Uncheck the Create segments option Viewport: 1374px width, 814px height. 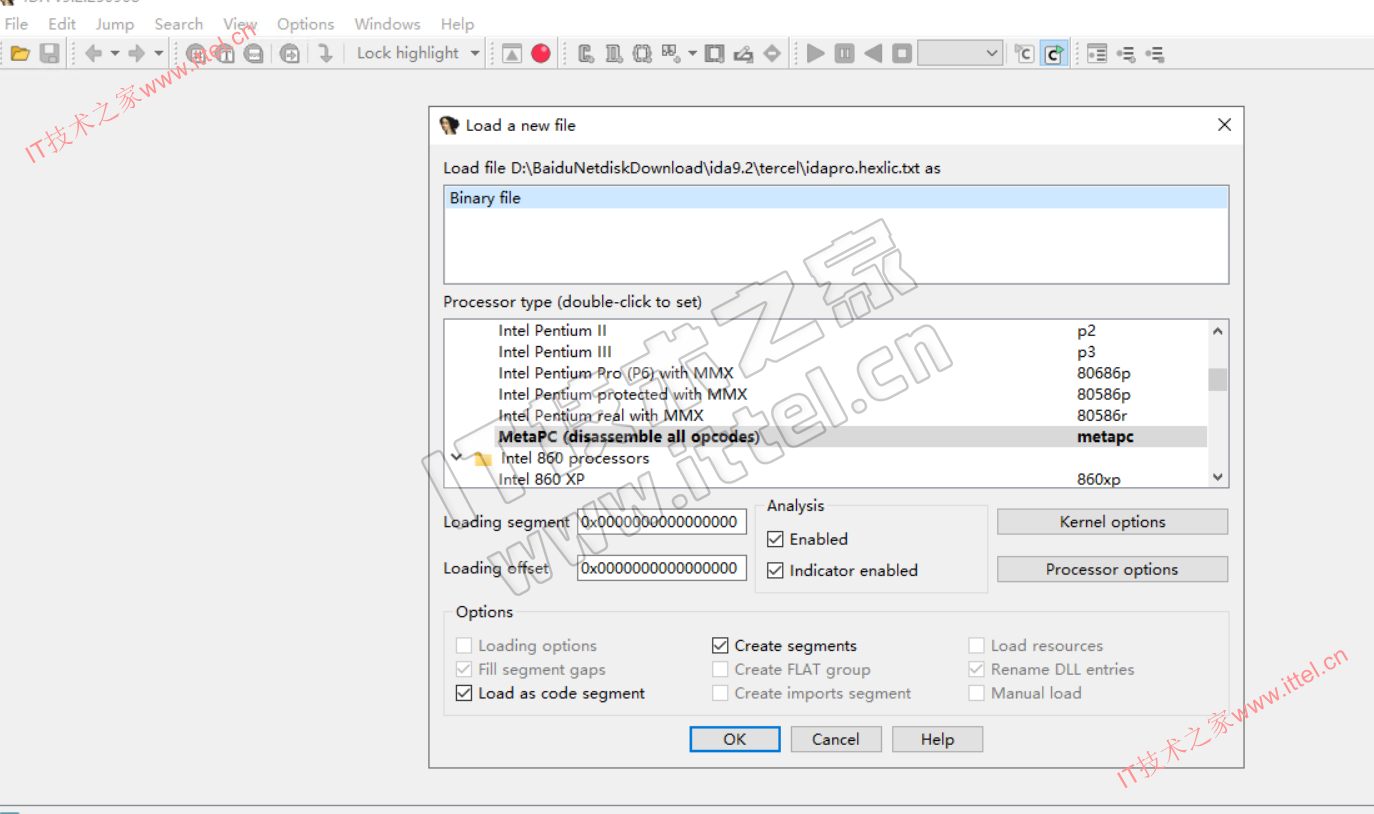click(x=720, y=646)
